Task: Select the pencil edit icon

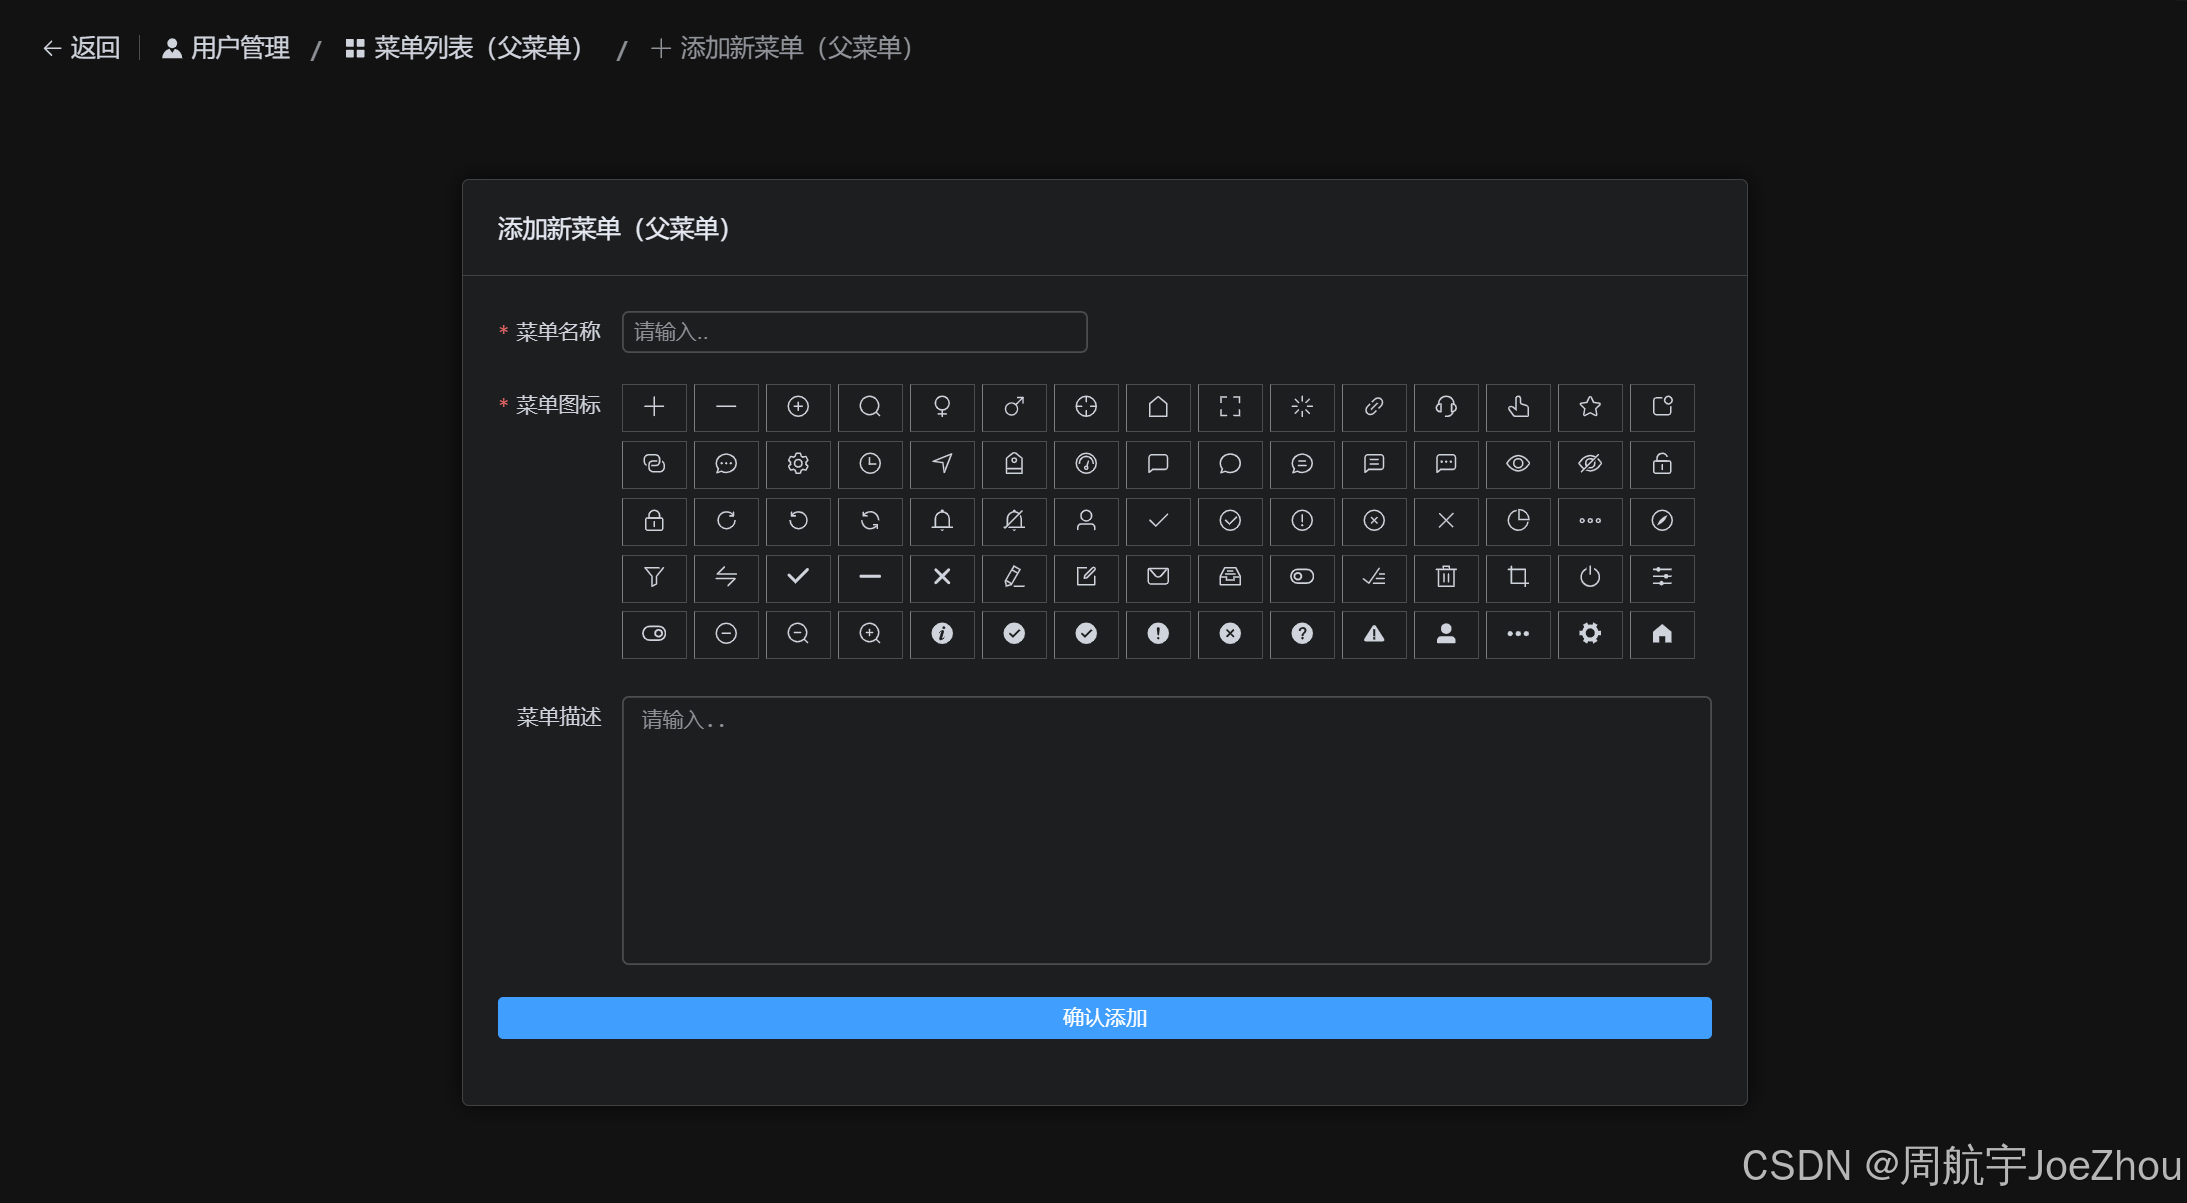Action: point(1014,578)
